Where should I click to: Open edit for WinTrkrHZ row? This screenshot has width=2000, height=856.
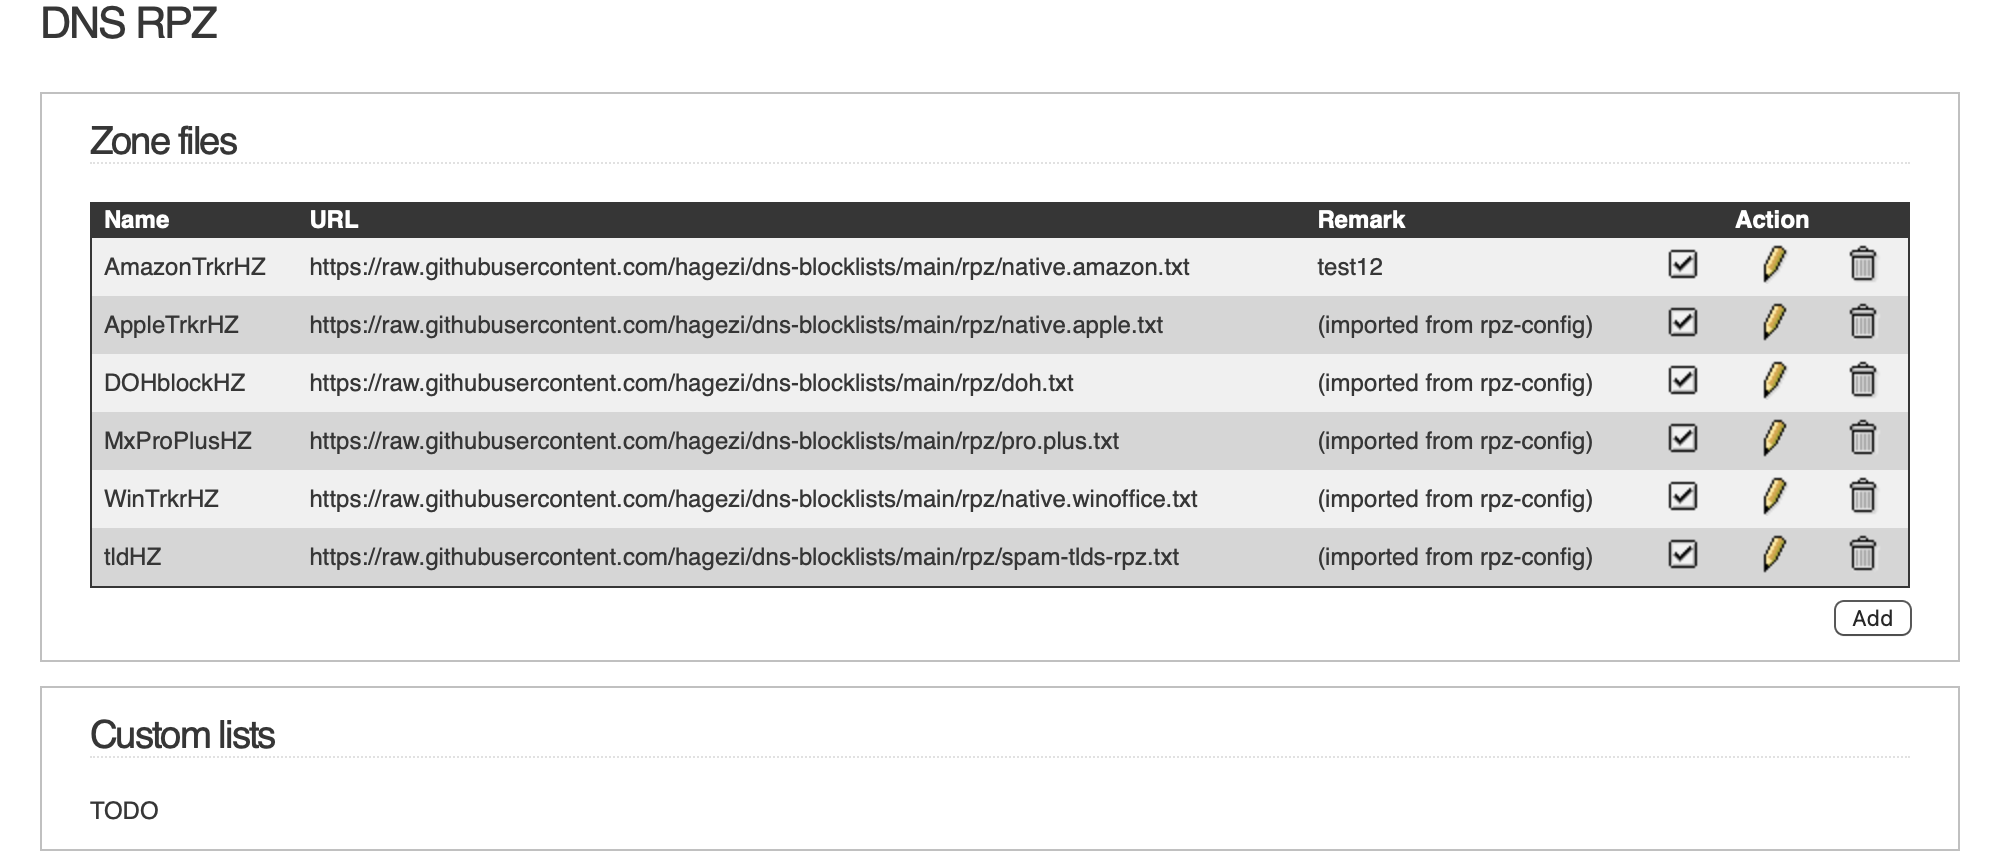[1773, 497]
